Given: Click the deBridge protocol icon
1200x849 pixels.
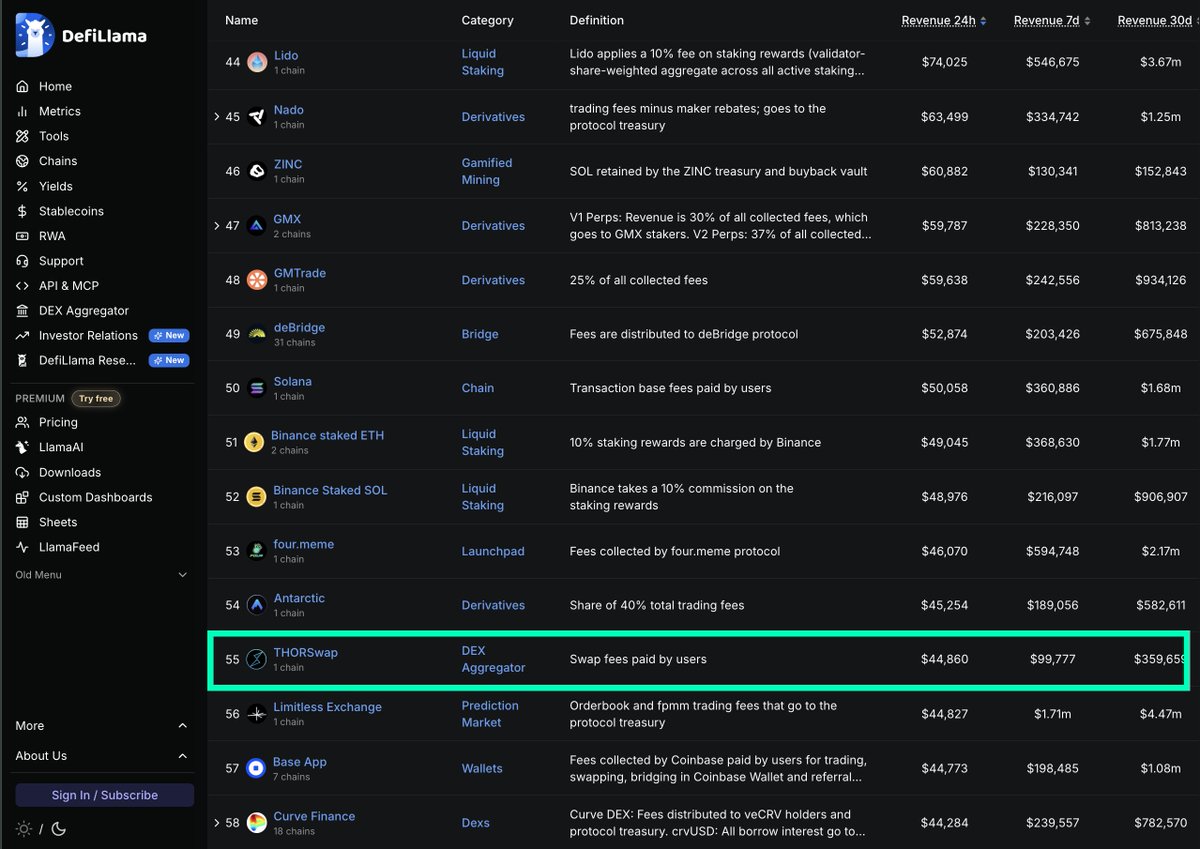Looking at the screenshot, I should [257, 334].
